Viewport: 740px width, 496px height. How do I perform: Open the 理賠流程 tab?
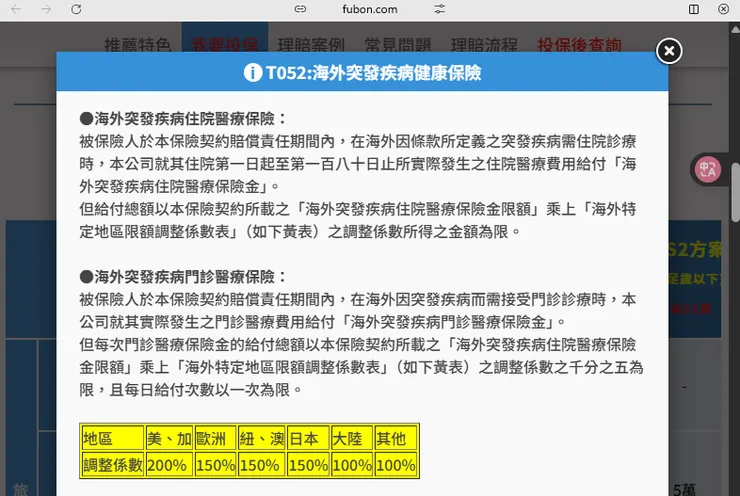[x=484, y=45]
